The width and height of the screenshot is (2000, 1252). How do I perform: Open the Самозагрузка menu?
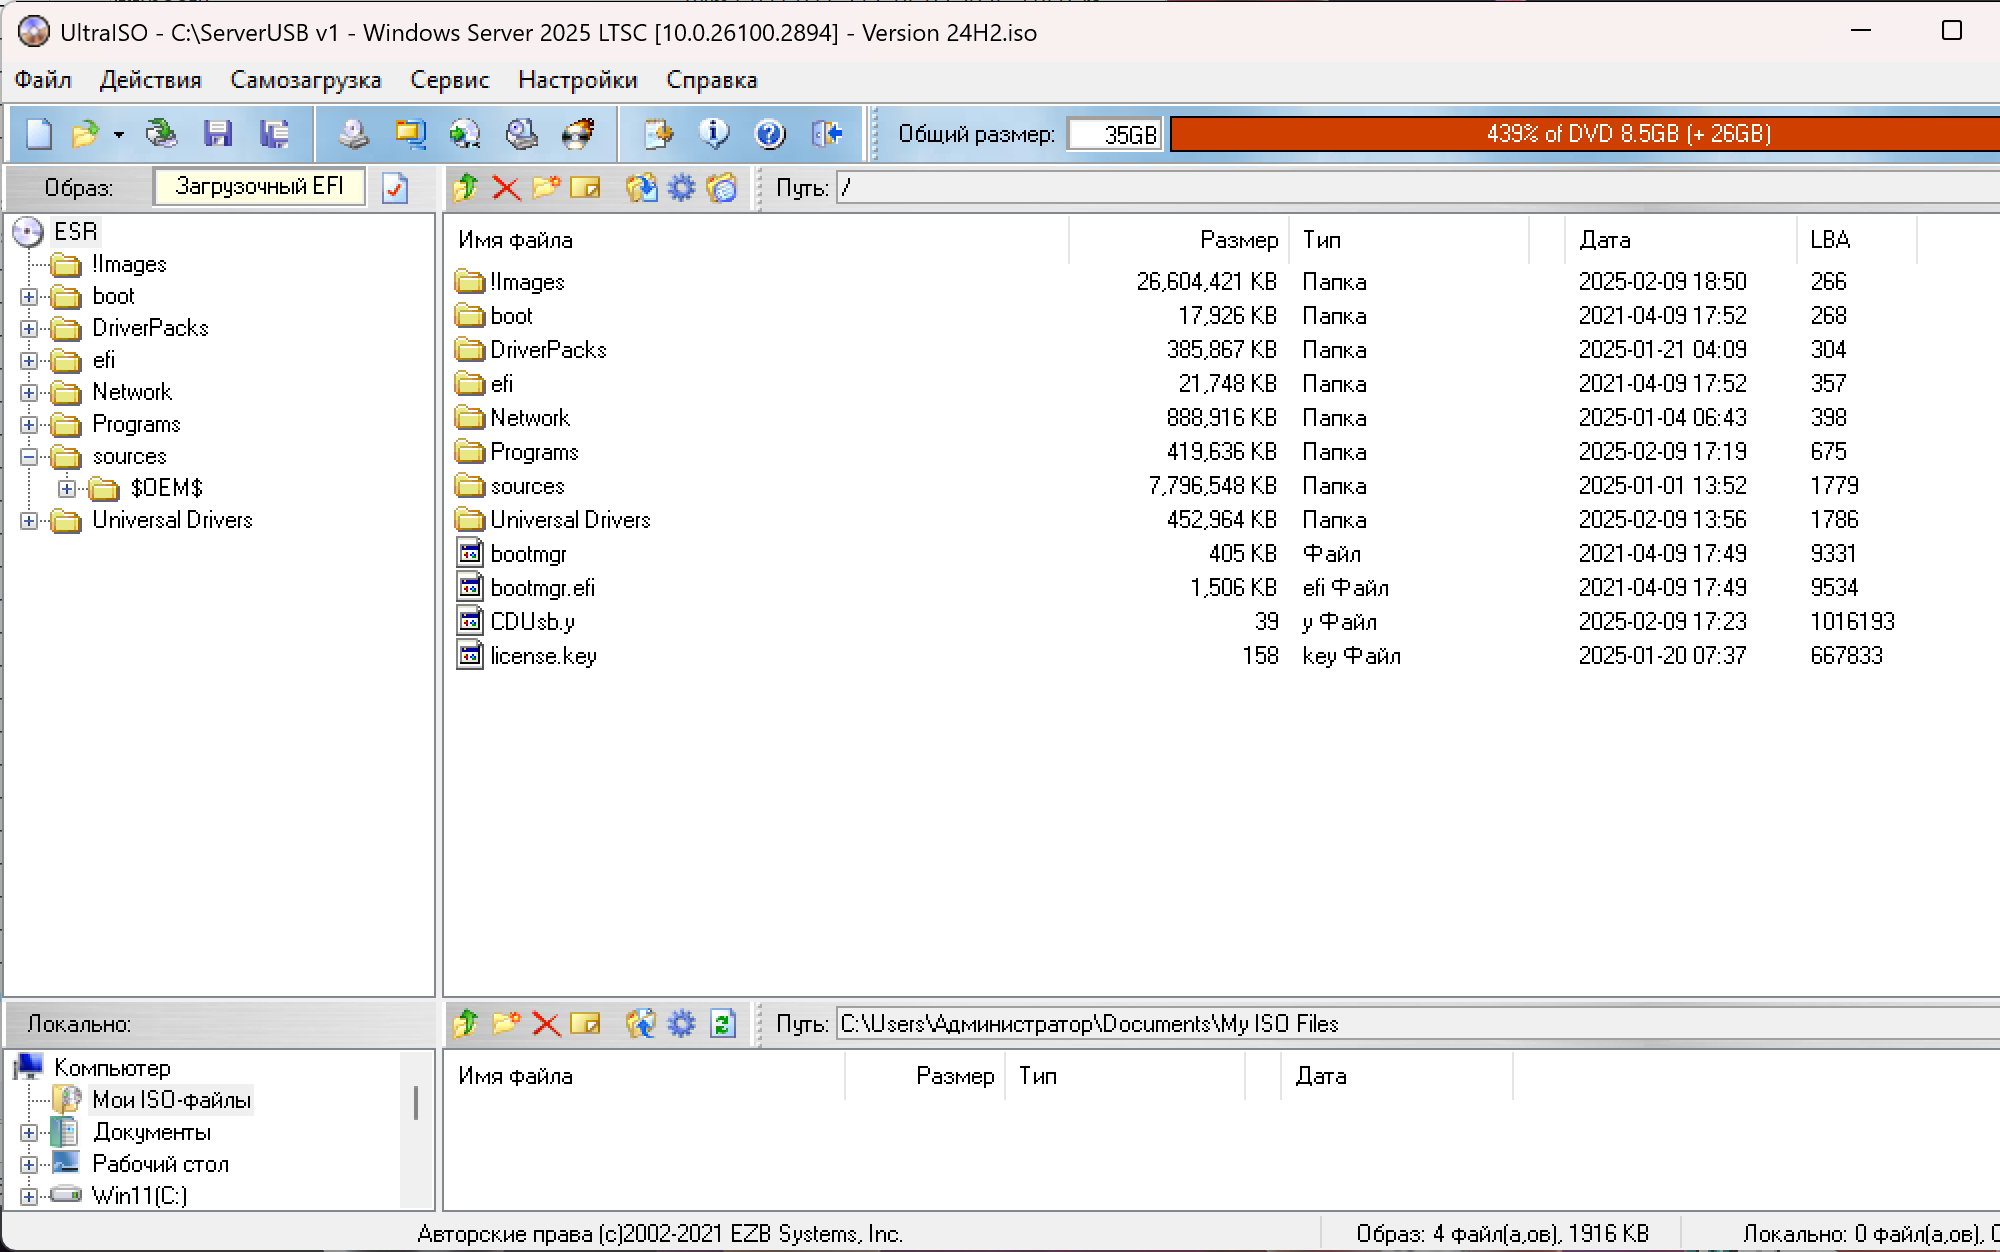(306, 80)
